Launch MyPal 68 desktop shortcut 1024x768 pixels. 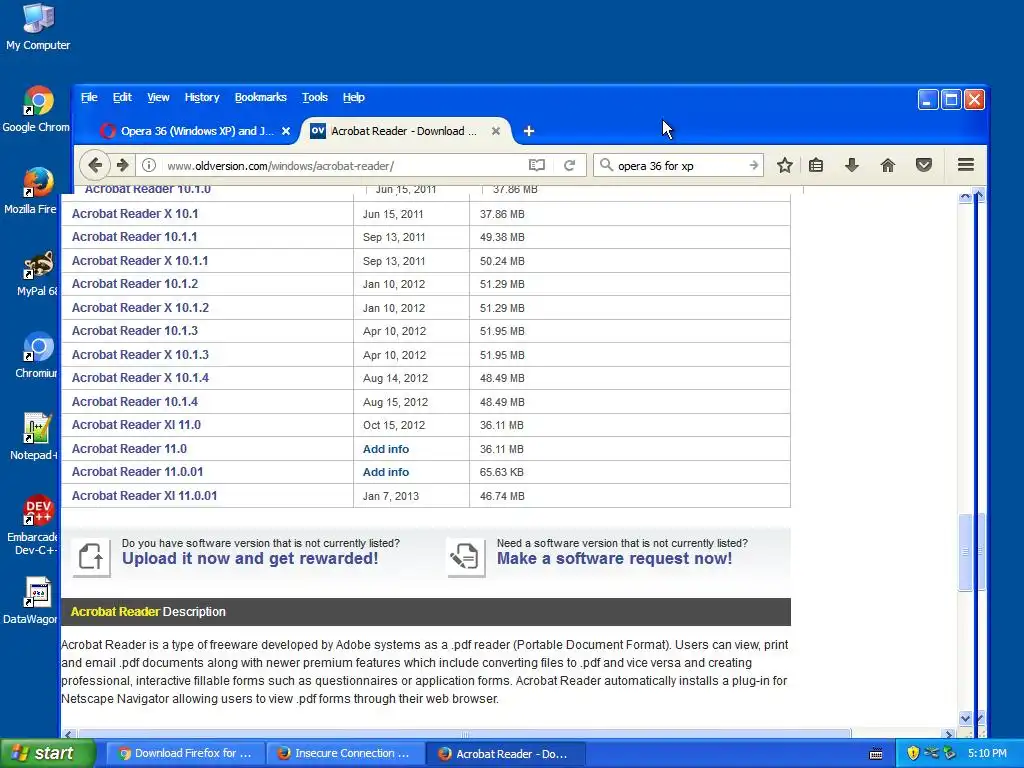(x=38, y=273)
